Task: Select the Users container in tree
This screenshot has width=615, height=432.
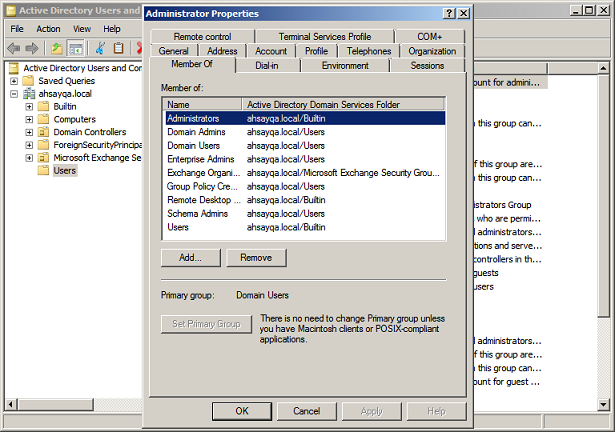Action: click(65, 171)
